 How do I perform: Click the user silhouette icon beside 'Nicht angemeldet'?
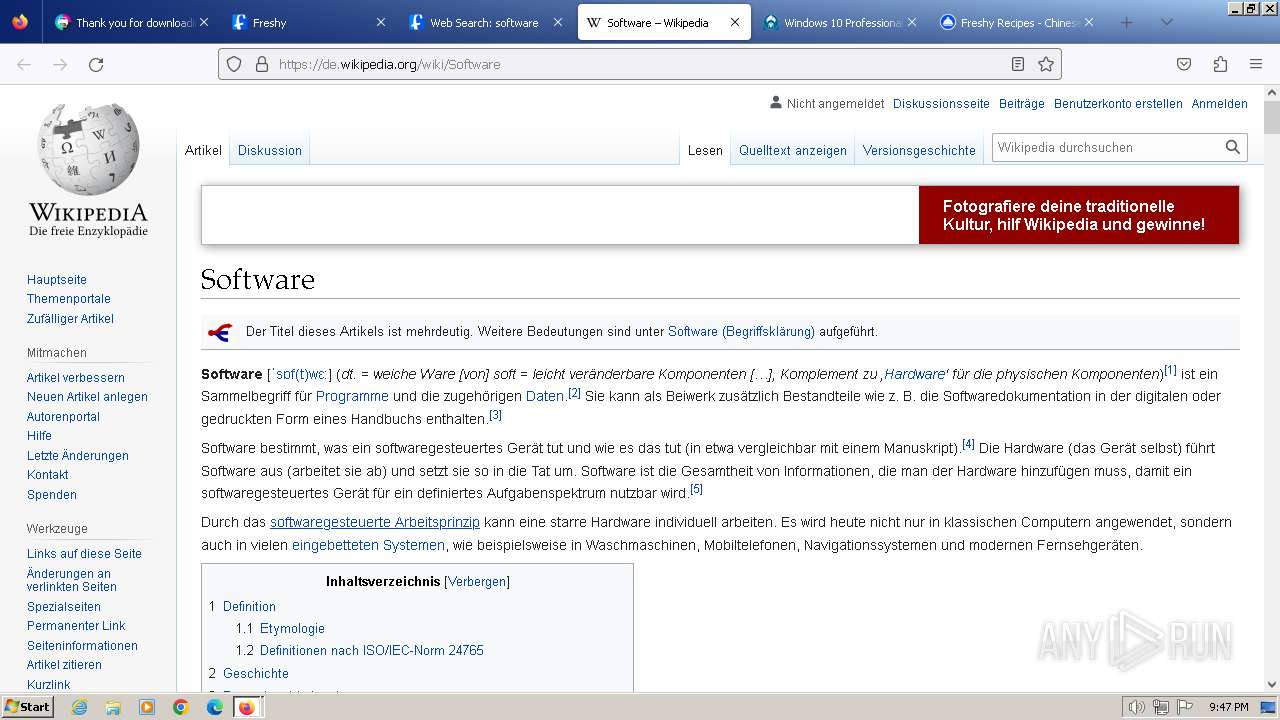pyautogui.click(x=776, y=102)
